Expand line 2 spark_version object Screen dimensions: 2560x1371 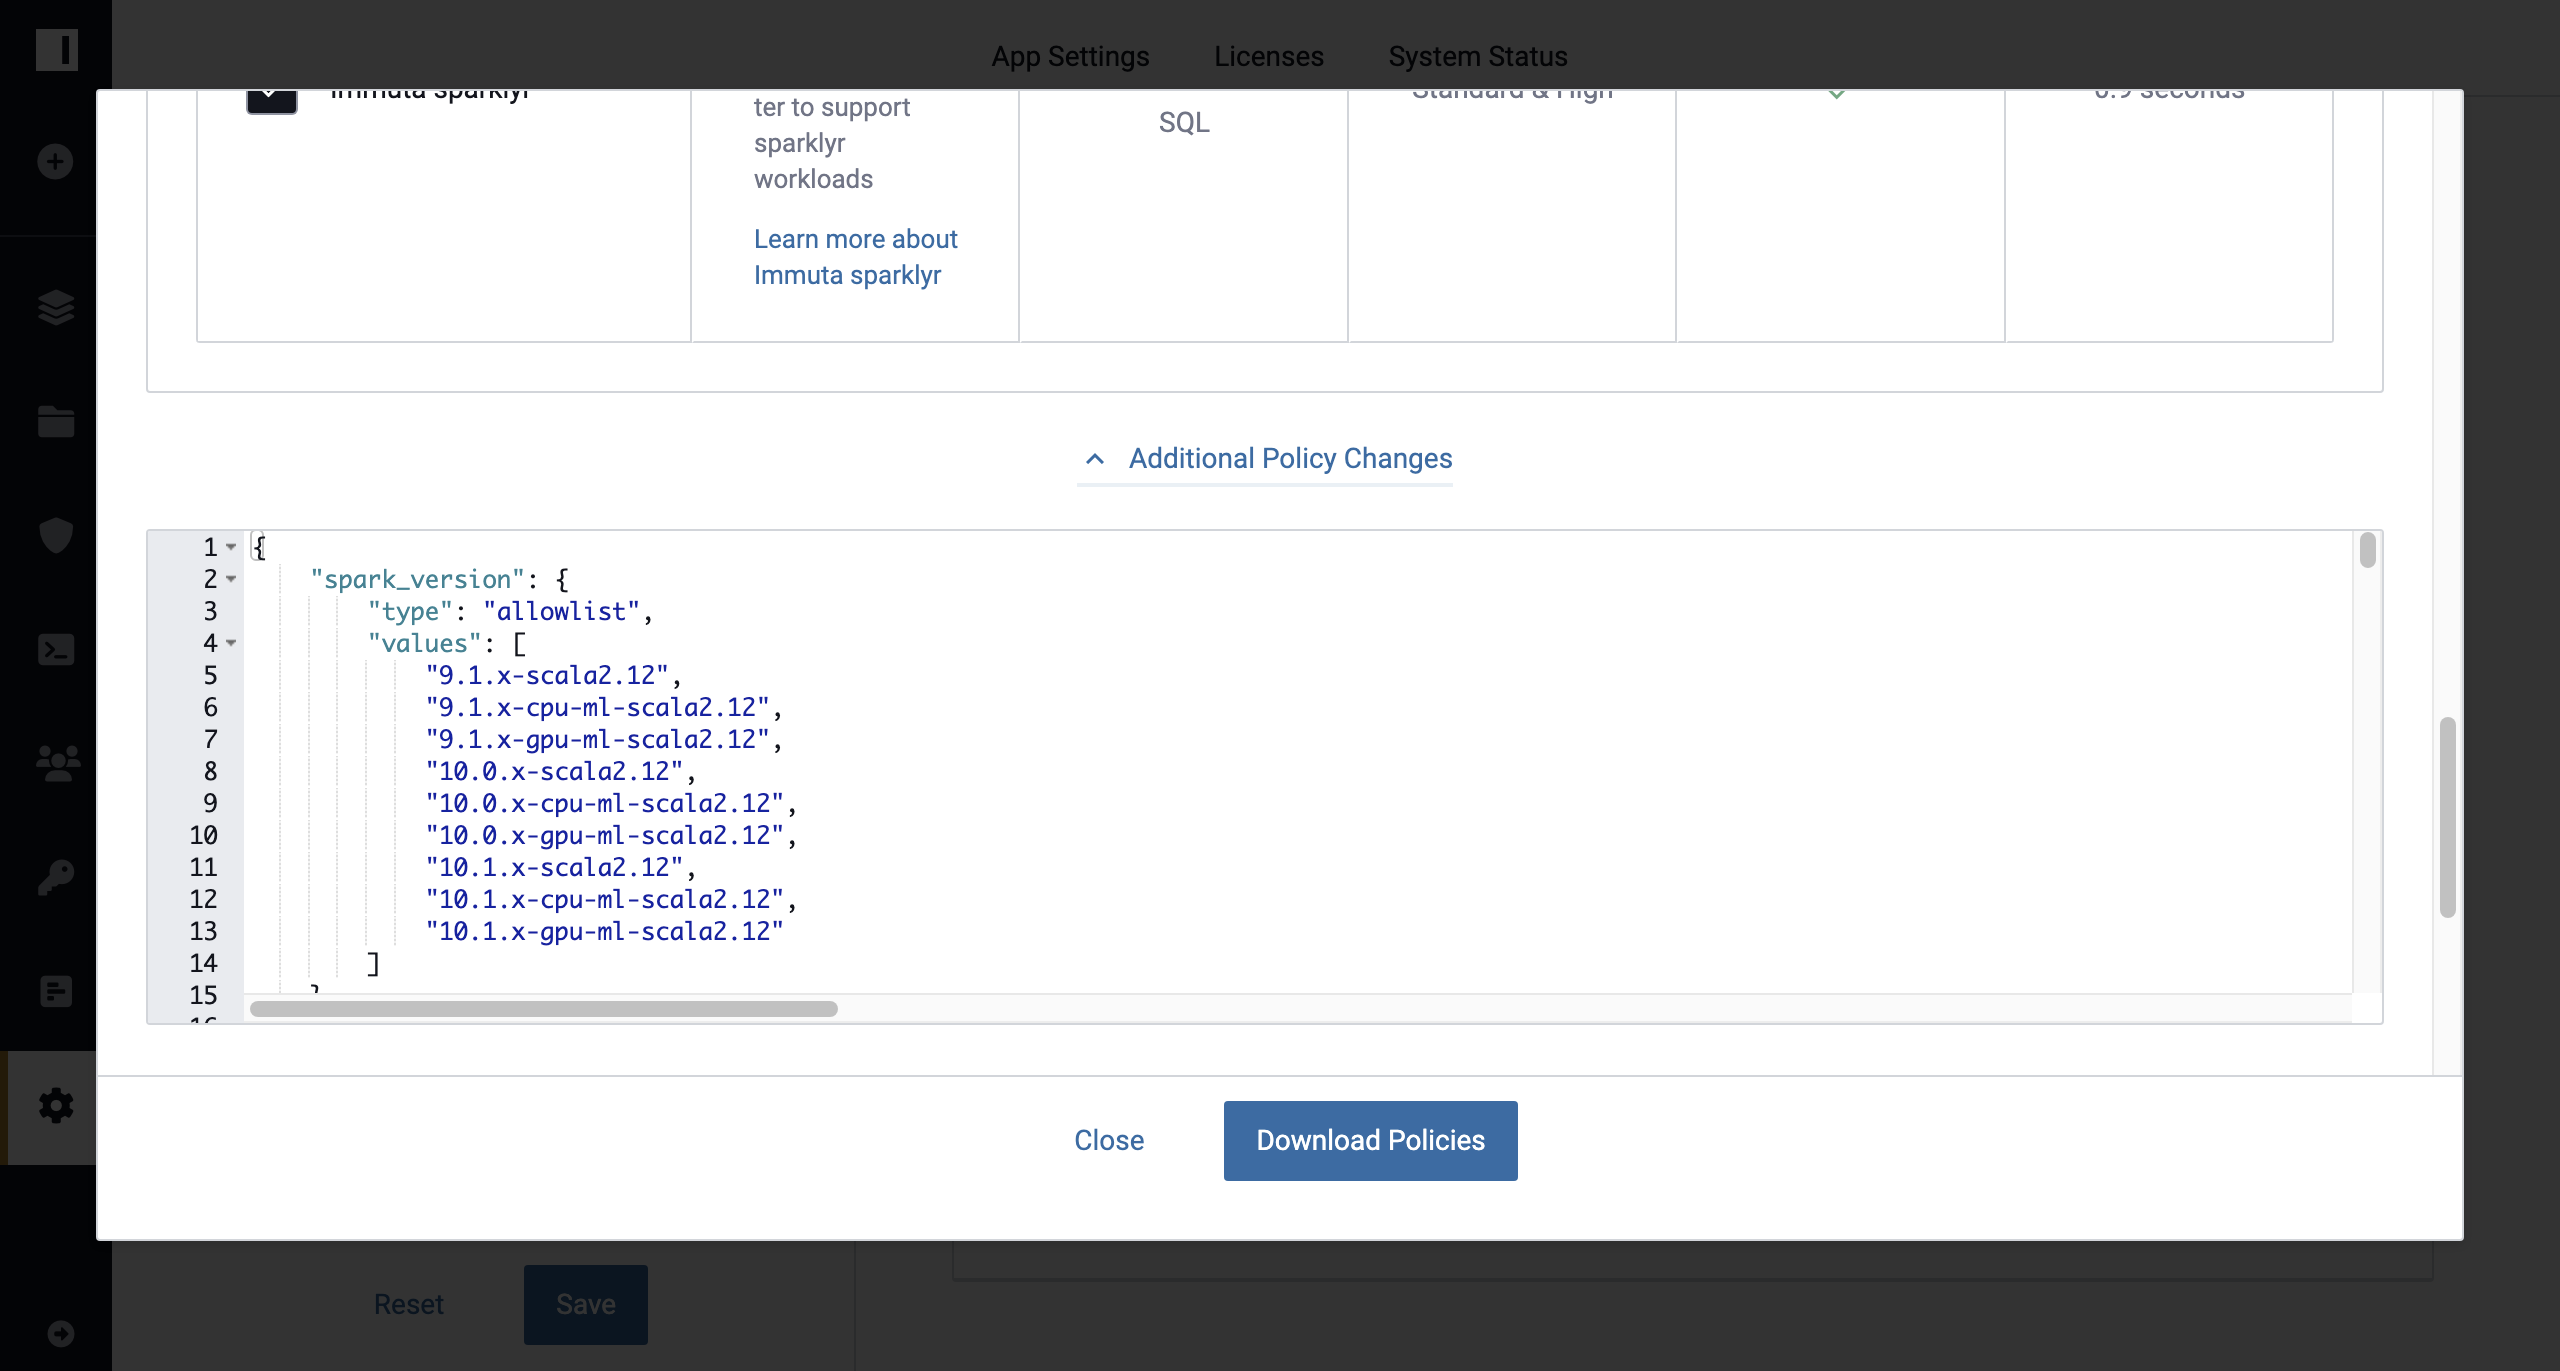click(x=232, y=577)
